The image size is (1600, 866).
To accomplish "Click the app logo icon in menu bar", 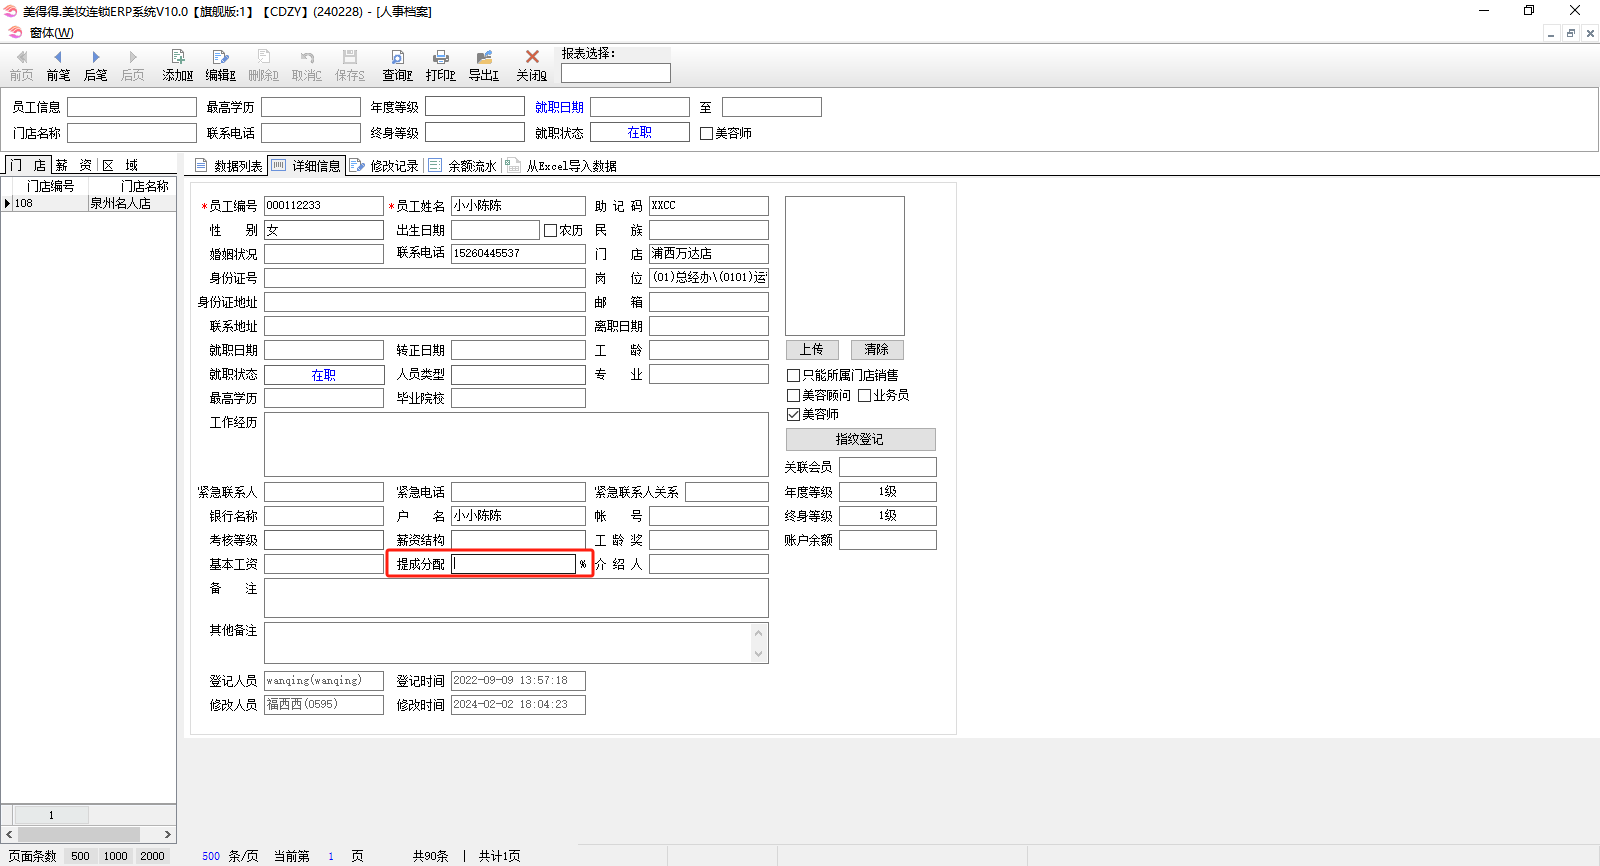I will click(14, 32).
